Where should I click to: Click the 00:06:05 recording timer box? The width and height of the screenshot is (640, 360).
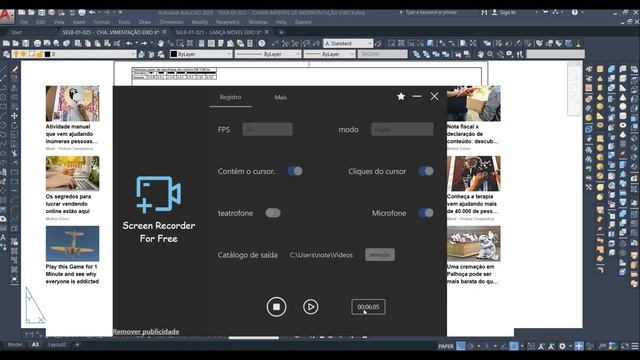368,307
